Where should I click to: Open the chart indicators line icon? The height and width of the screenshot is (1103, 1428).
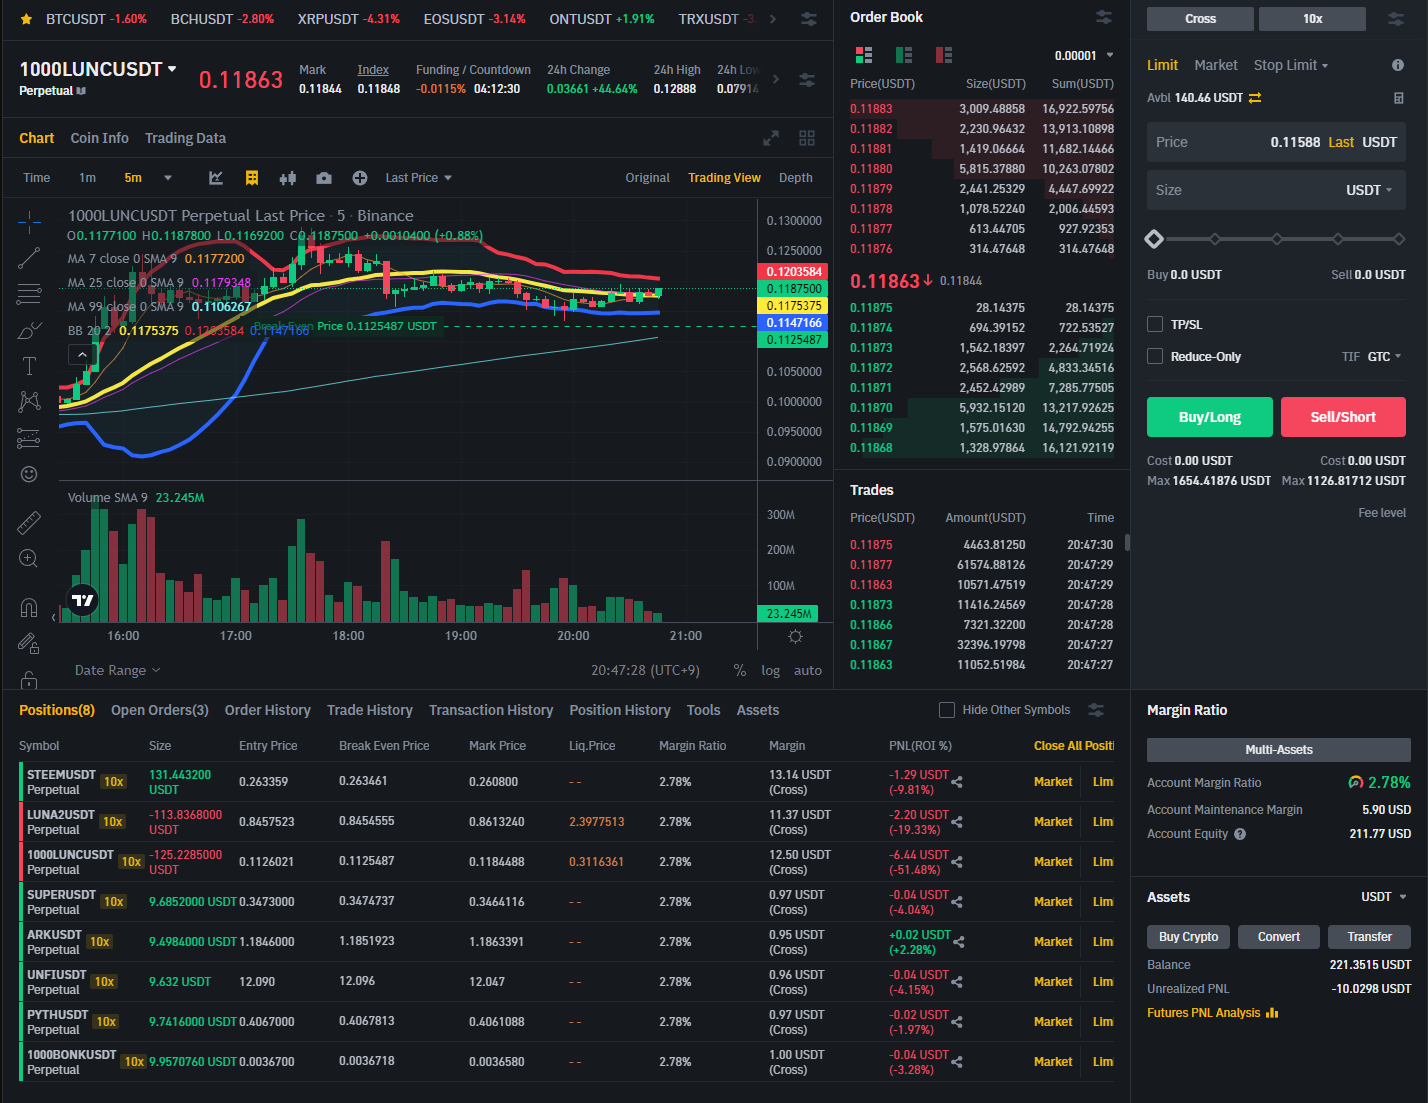(x=215, y=178)
